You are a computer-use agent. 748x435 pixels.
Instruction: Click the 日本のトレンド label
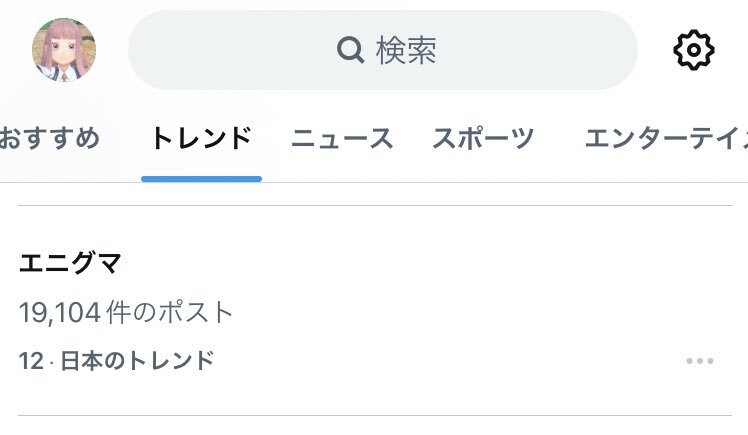tap(138, 361)
